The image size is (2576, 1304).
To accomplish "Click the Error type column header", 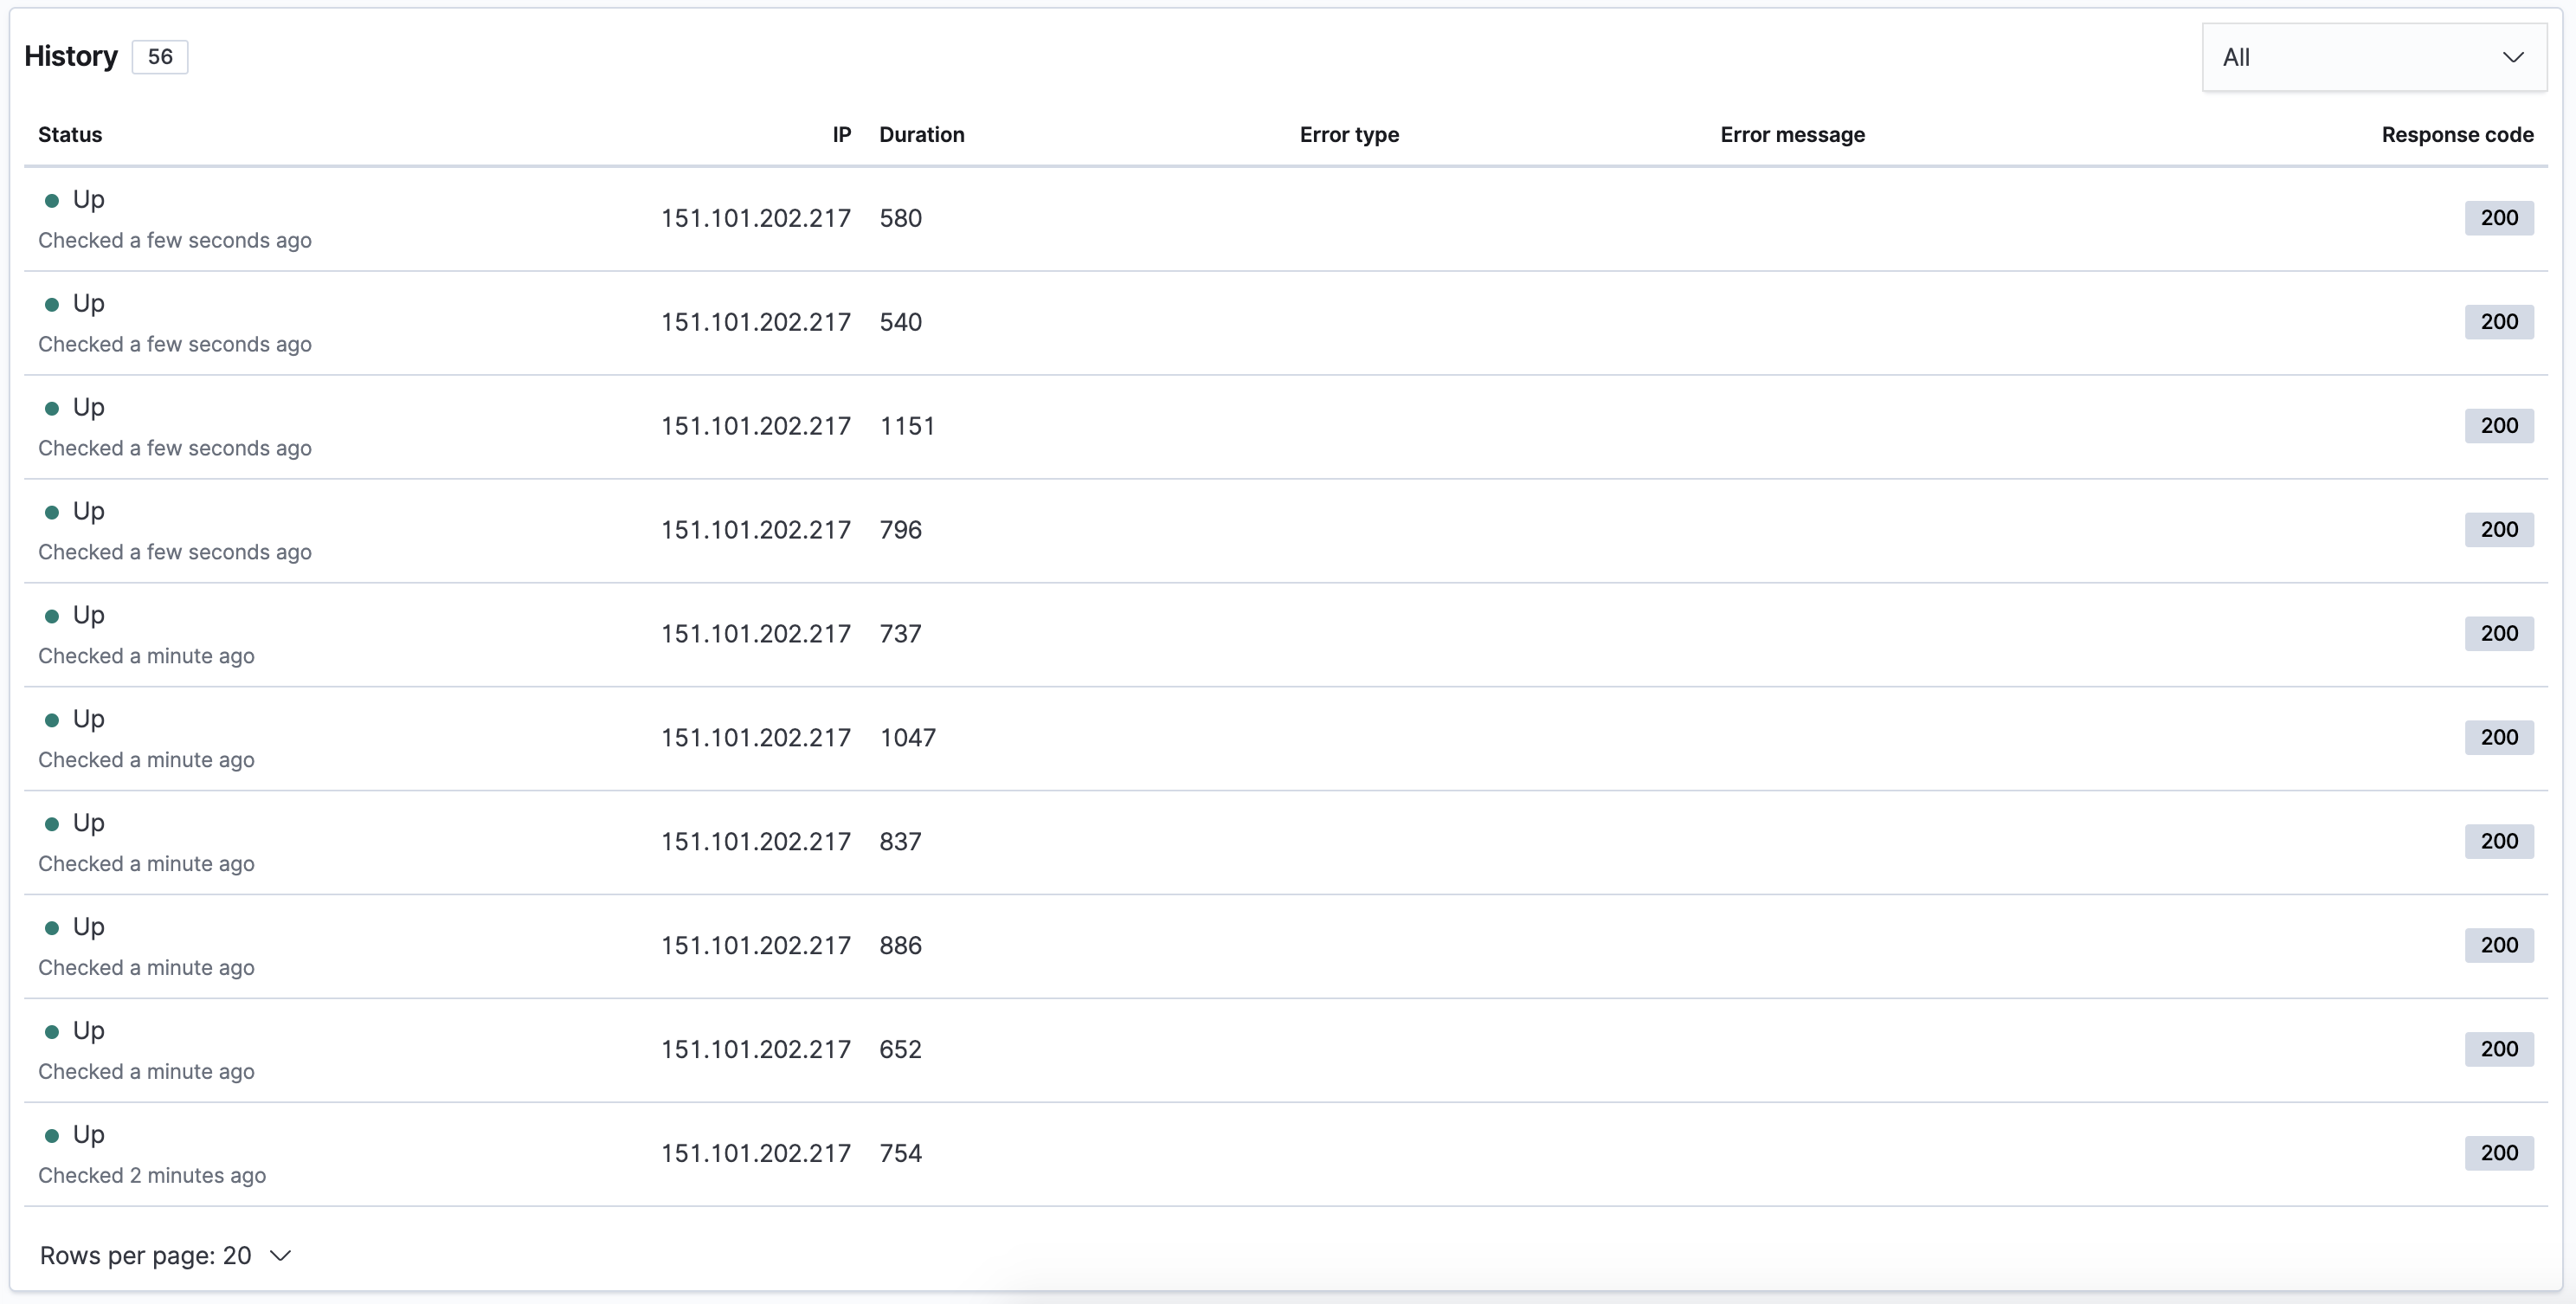I will [x=1348, y=134].
